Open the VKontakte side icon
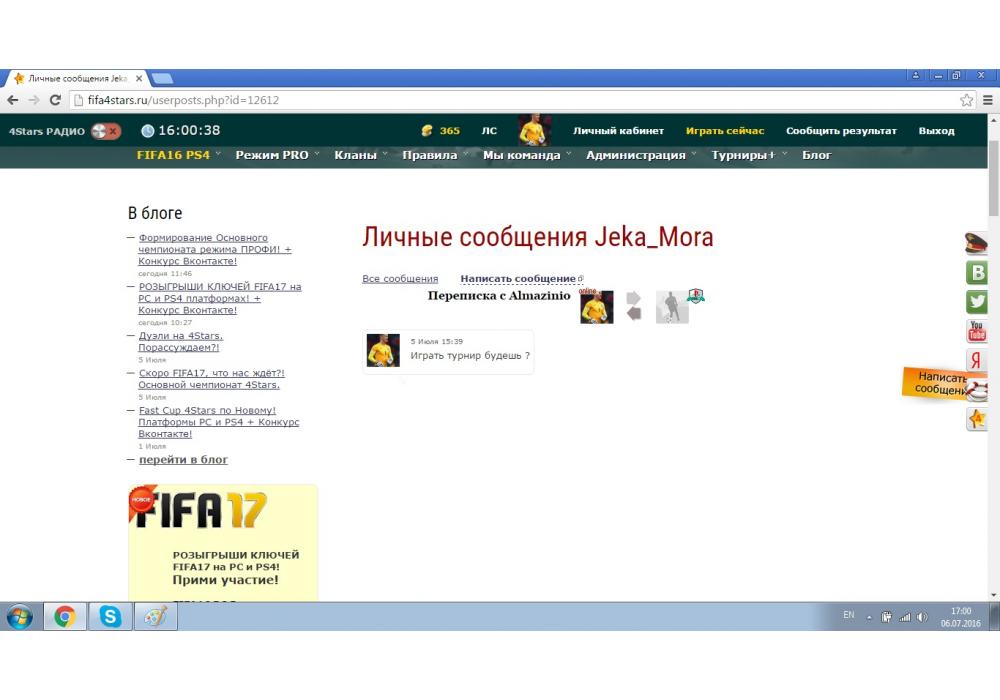This screenshot has width=1000, height=700. click(x=976, y=272)
